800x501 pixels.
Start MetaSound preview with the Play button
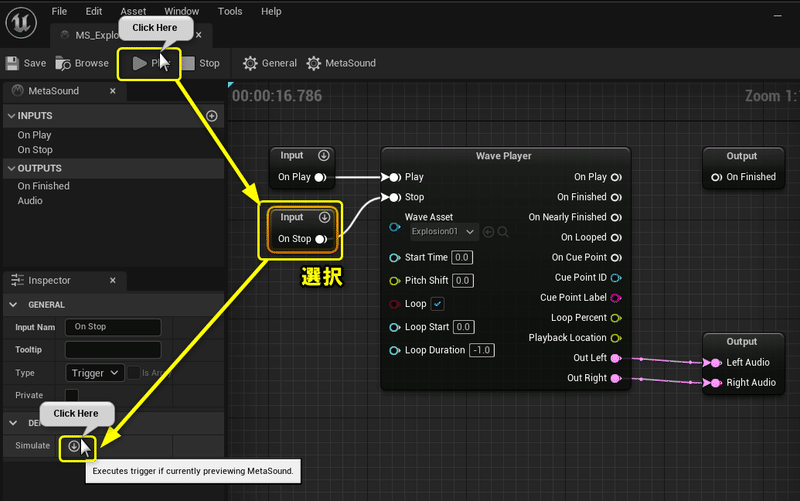(148, 63)
